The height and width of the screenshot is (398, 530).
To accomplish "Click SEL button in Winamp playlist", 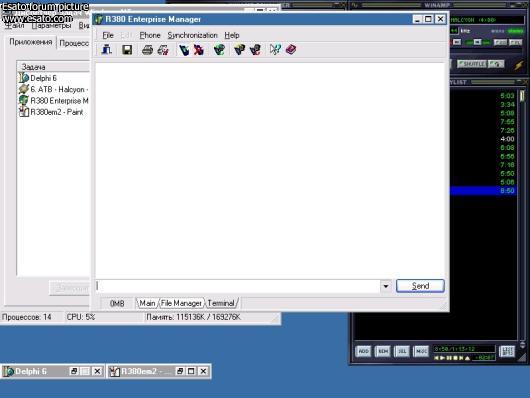I will (402, 351).
